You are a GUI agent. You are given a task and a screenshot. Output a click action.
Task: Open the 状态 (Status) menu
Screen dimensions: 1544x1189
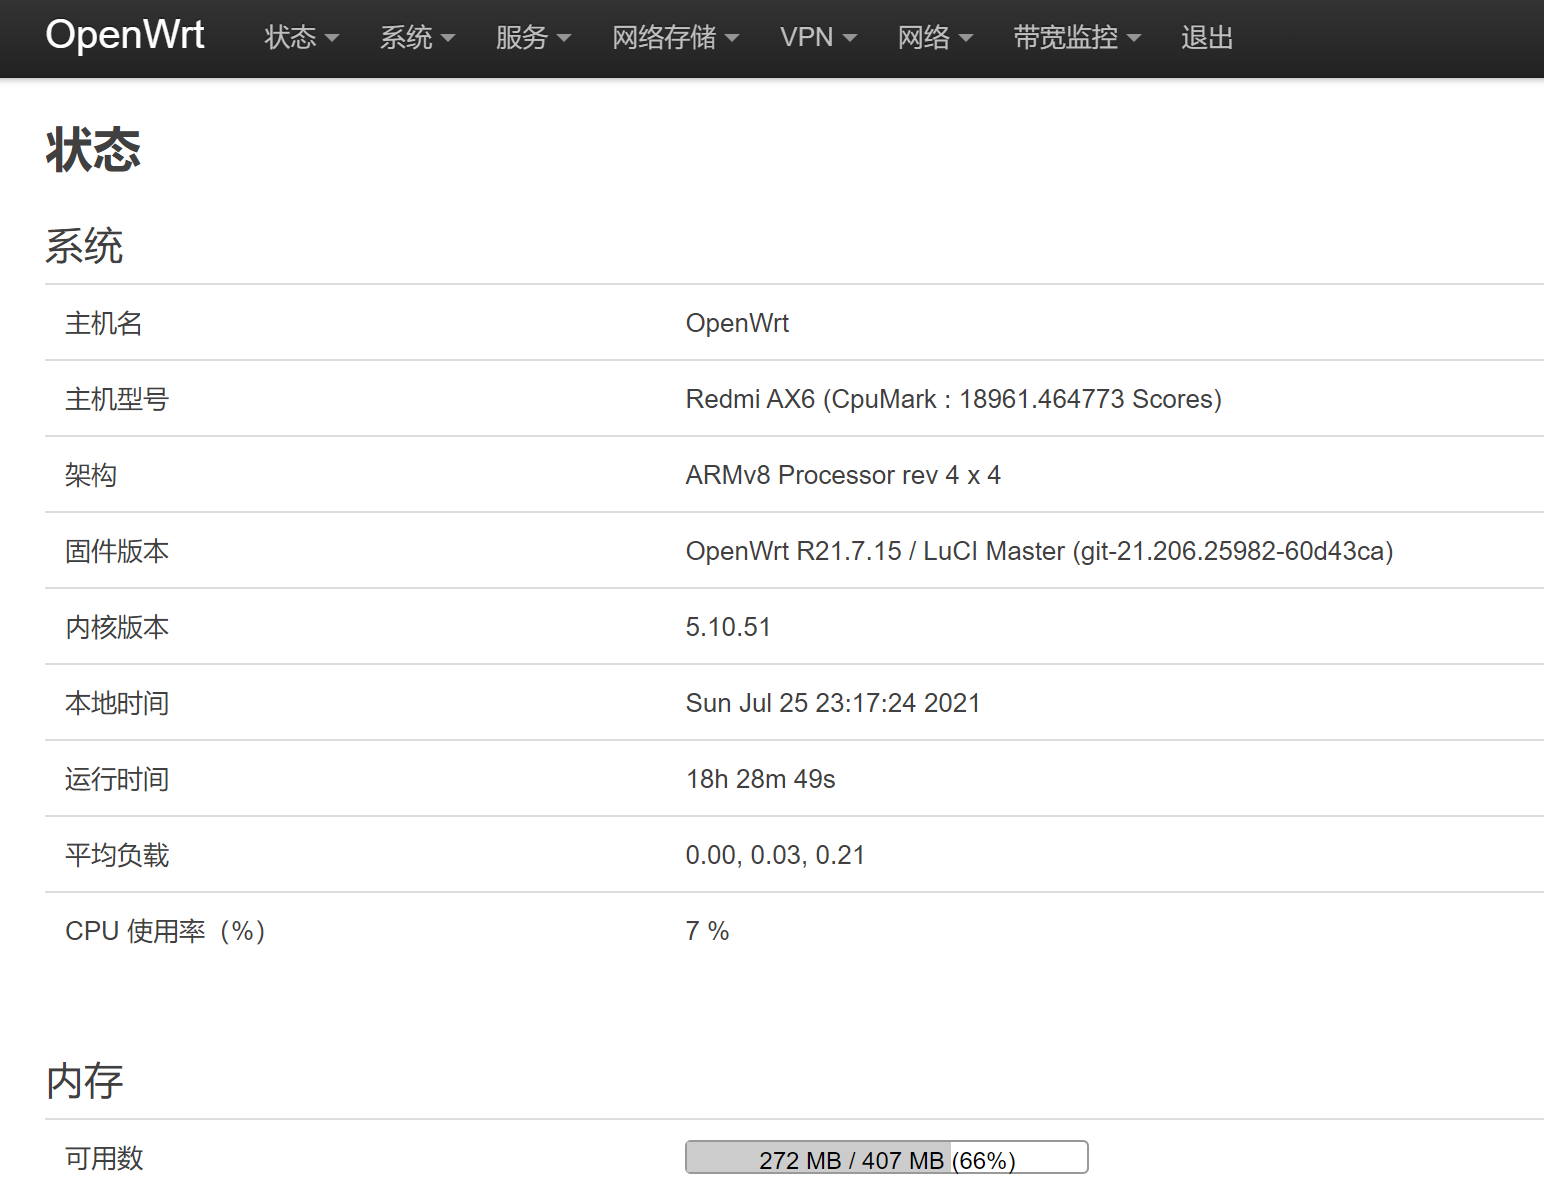289,37
